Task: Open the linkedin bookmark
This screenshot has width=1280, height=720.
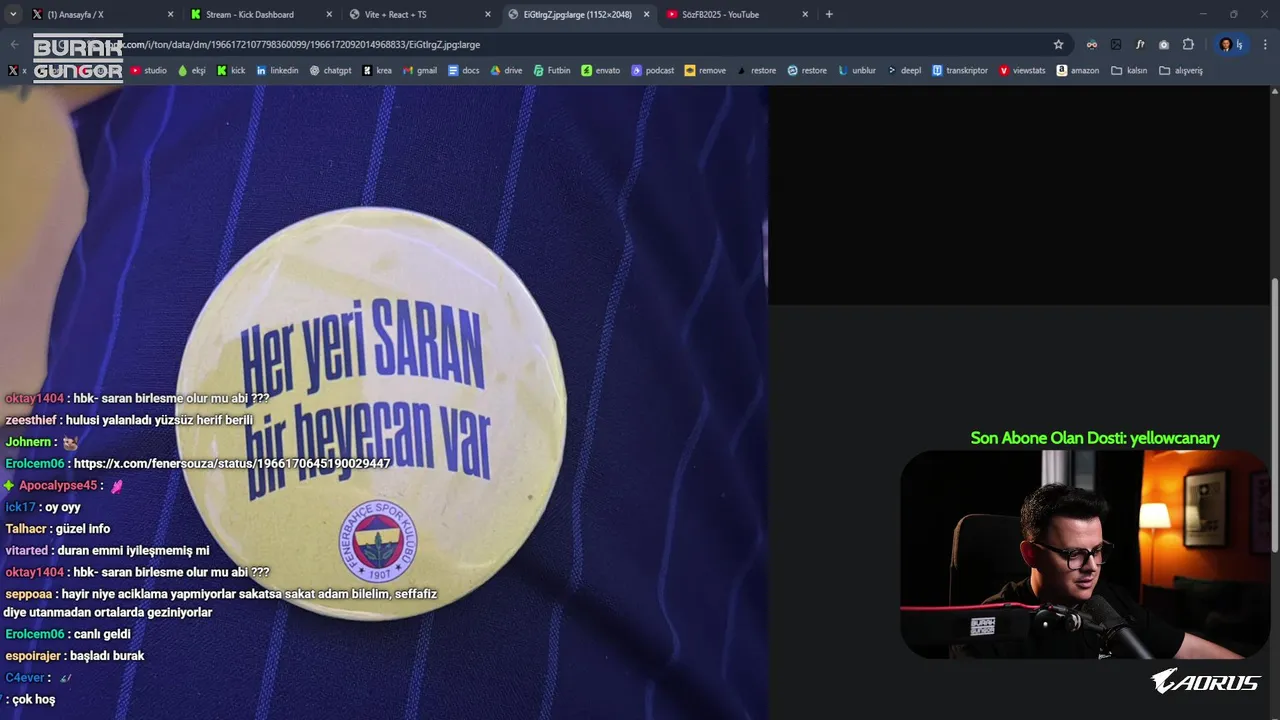Action: (277, 71)
